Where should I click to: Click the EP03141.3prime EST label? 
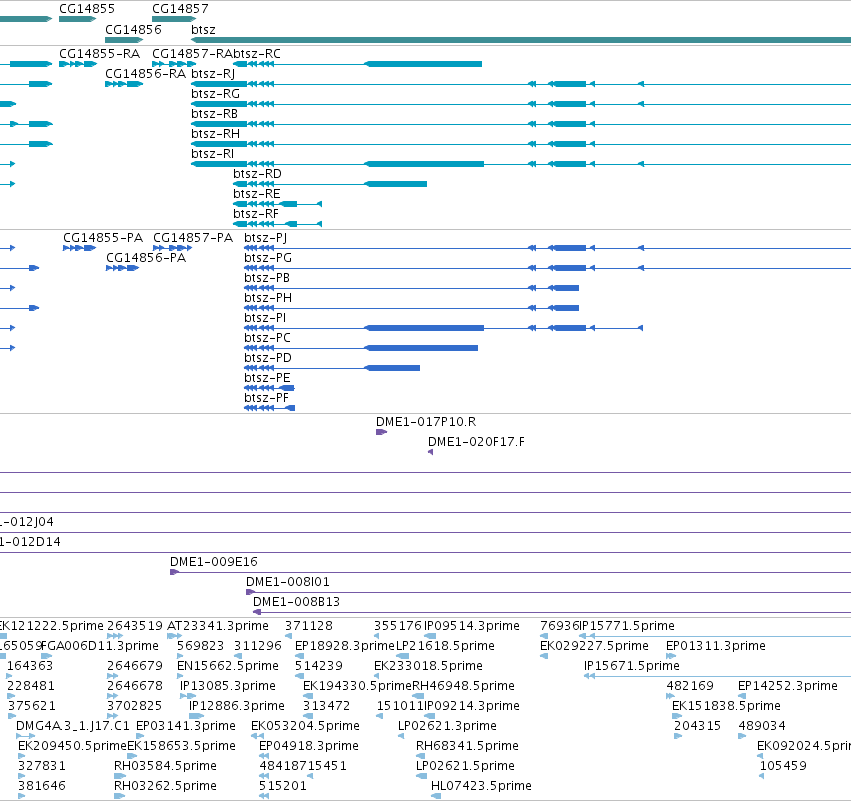(x=186, y=726)
